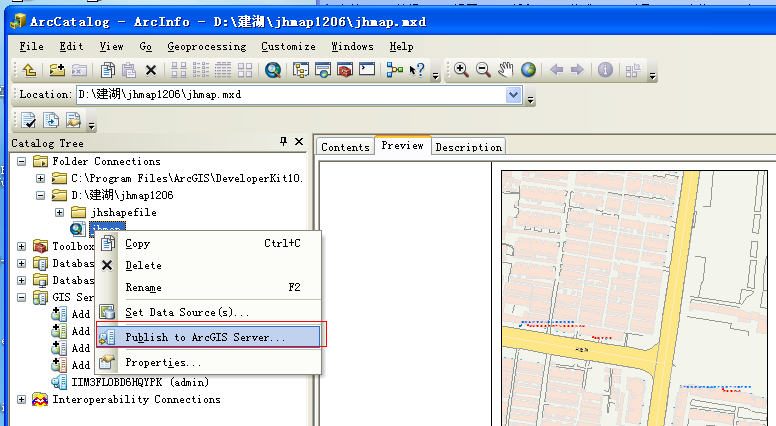Open the Windows menu
The width and height of the screenshot is (776, 426).
pos(352,47)
